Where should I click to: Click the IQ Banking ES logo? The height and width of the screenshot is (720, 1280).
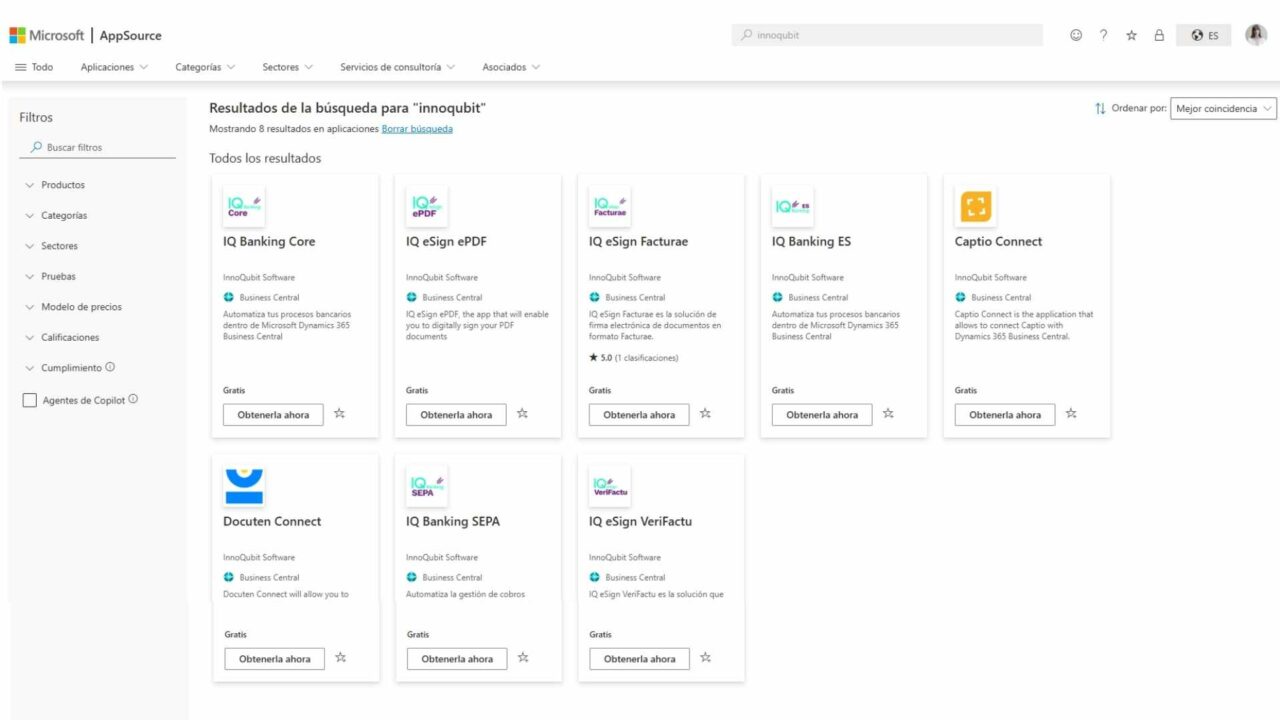point(793,206)
